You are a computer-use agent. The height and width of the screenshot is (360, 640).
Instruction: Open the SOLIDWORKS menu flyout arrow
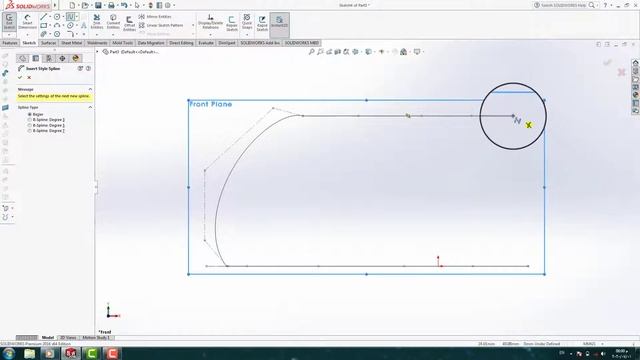pyautogui.click(x=55, y=5)
